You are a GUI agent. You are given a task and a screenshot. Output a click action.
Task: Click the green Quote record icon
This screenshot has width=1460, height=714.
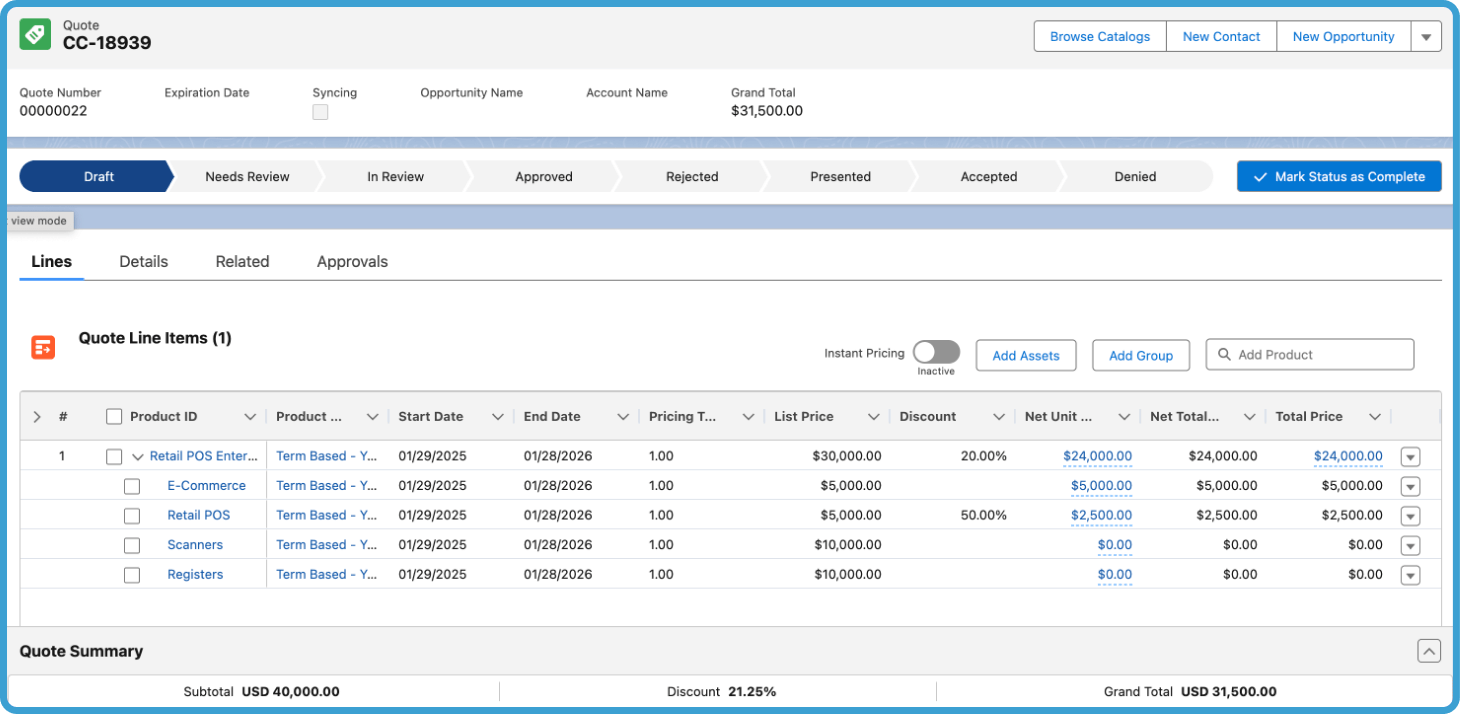click(34, 33)
